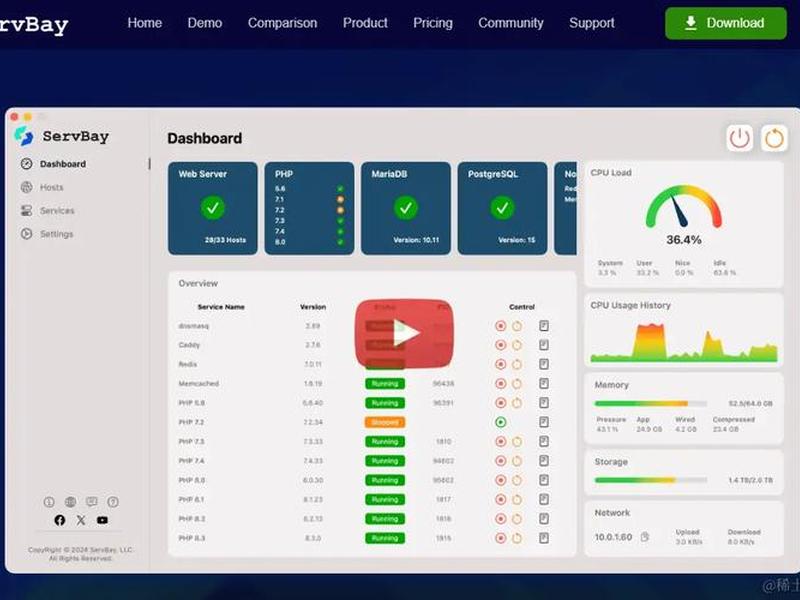Click the CPU Usage History chart
800x600 pixels.
click(x=684, y=343)
